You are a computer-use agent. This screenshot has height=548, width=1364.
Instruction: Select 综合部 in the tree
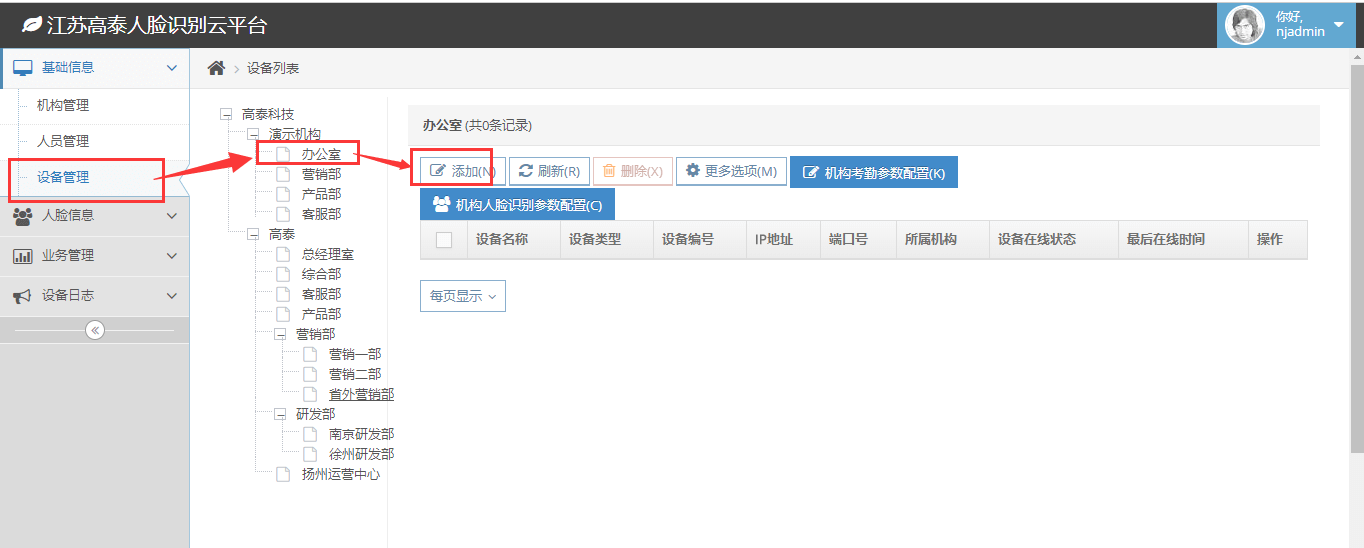[321, 274]
